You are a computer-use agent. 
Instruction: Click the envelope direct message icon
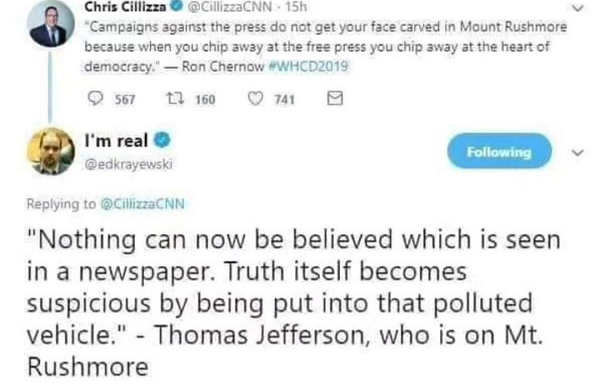335,98
